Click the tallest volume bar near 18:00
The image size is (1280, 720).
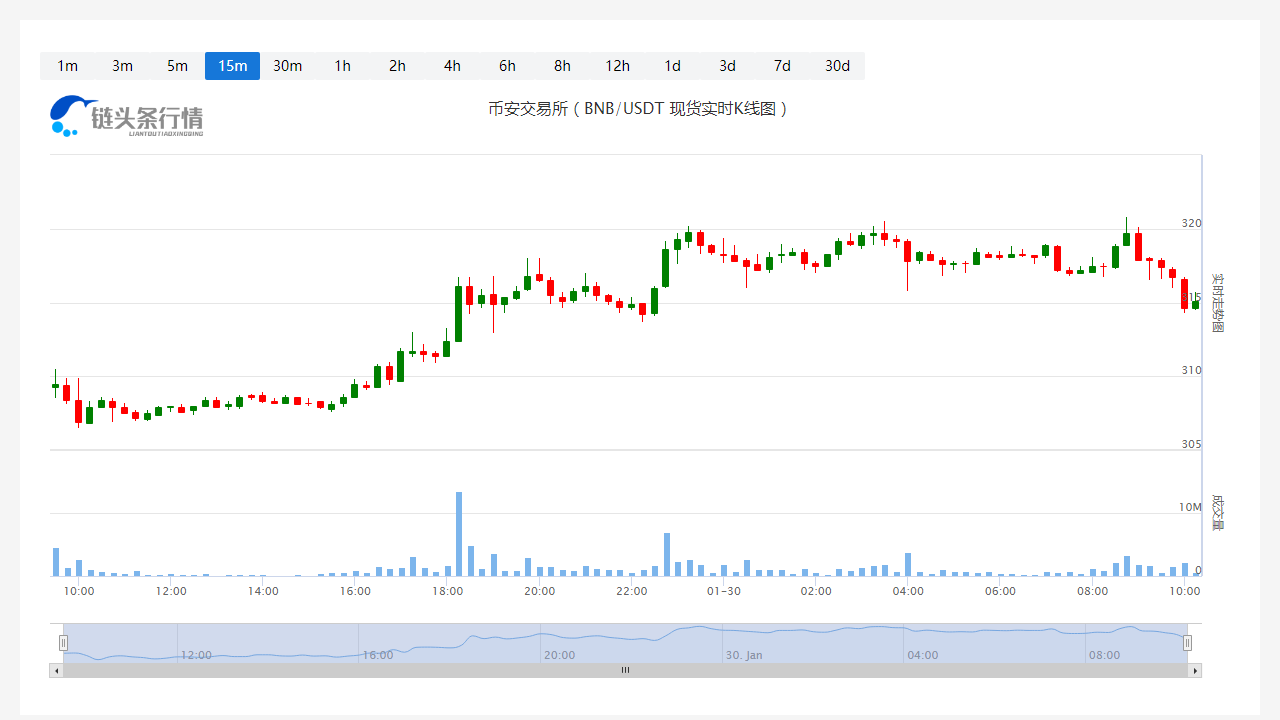[459, 534]
